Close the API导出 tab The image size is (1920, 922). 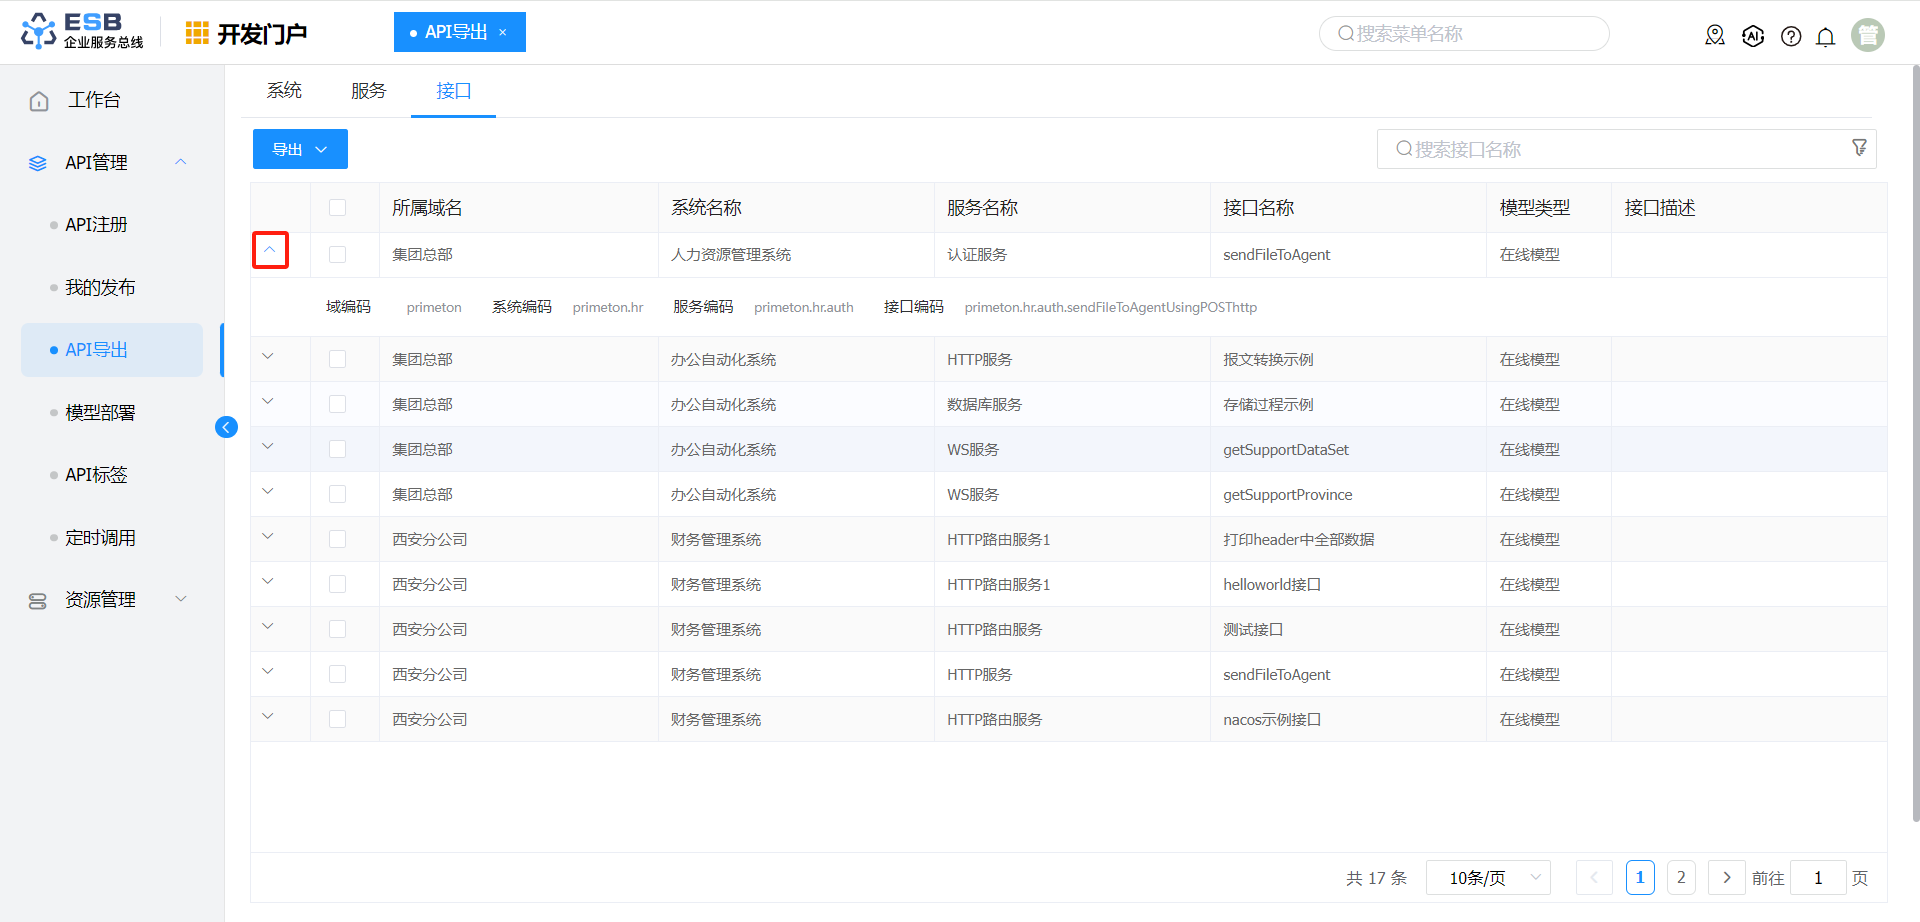503,33
